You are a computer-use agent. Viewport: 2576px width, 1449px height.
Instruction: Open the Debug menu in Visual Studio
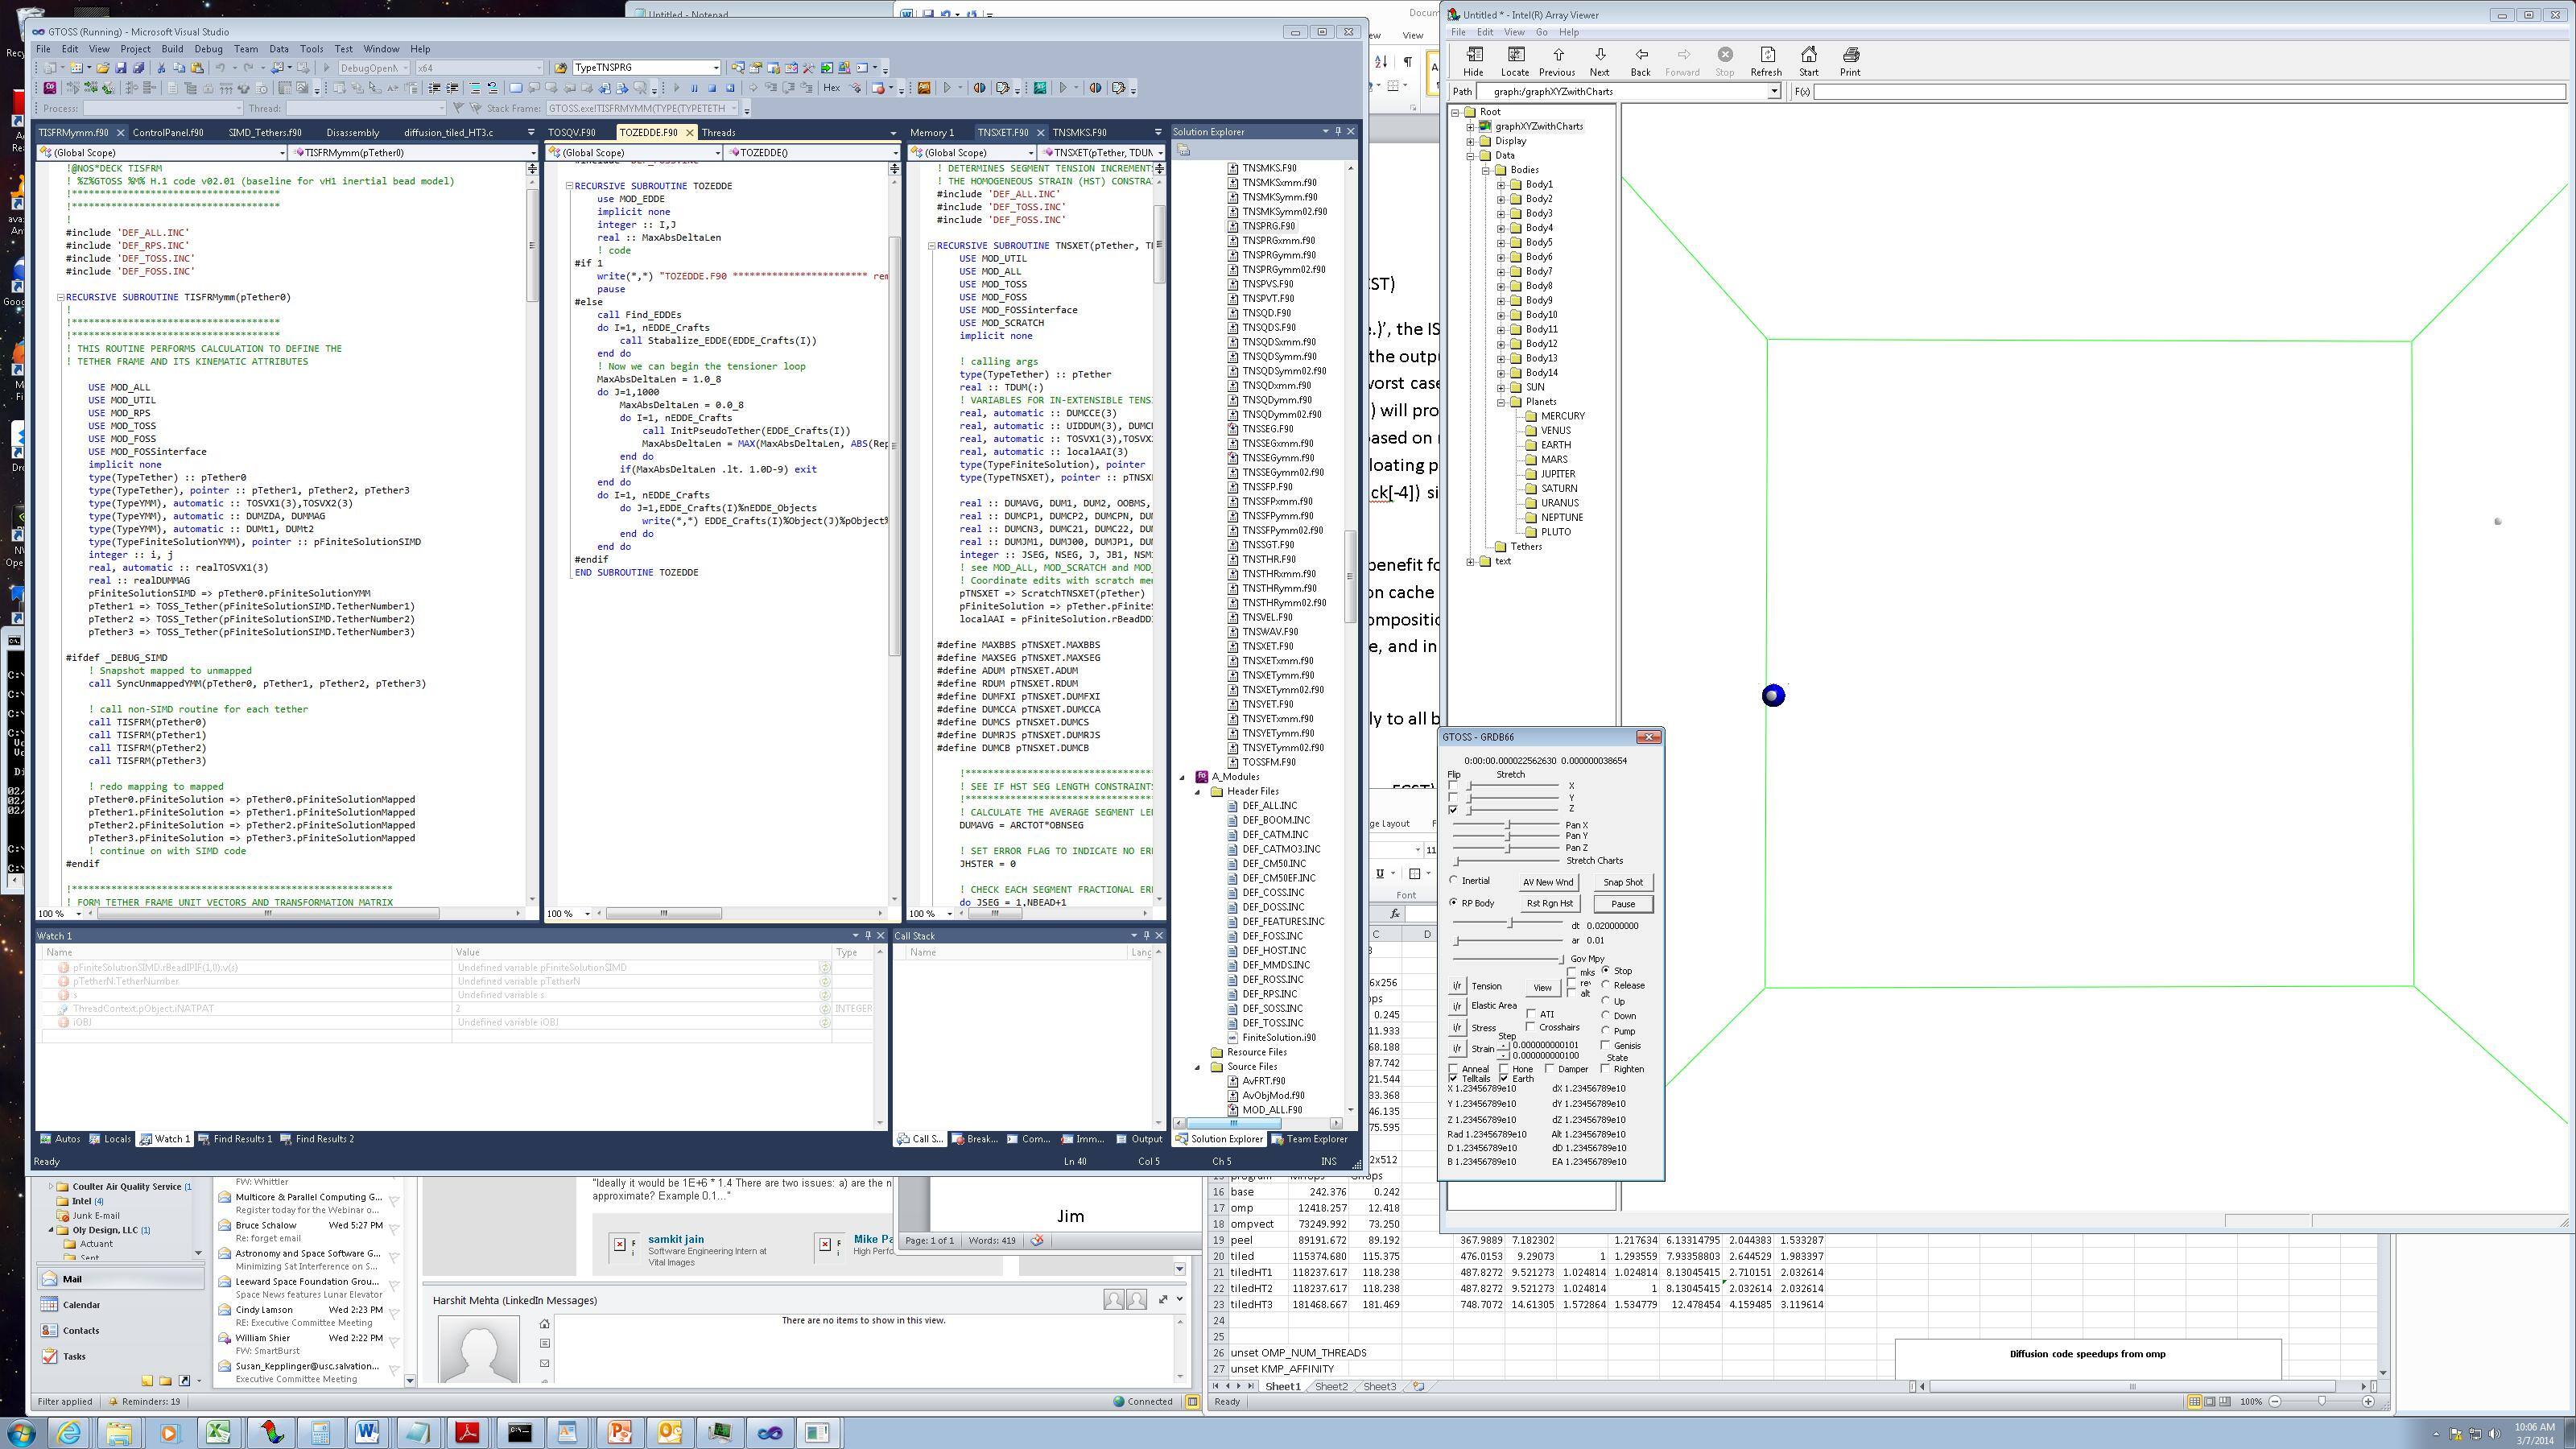208,48
